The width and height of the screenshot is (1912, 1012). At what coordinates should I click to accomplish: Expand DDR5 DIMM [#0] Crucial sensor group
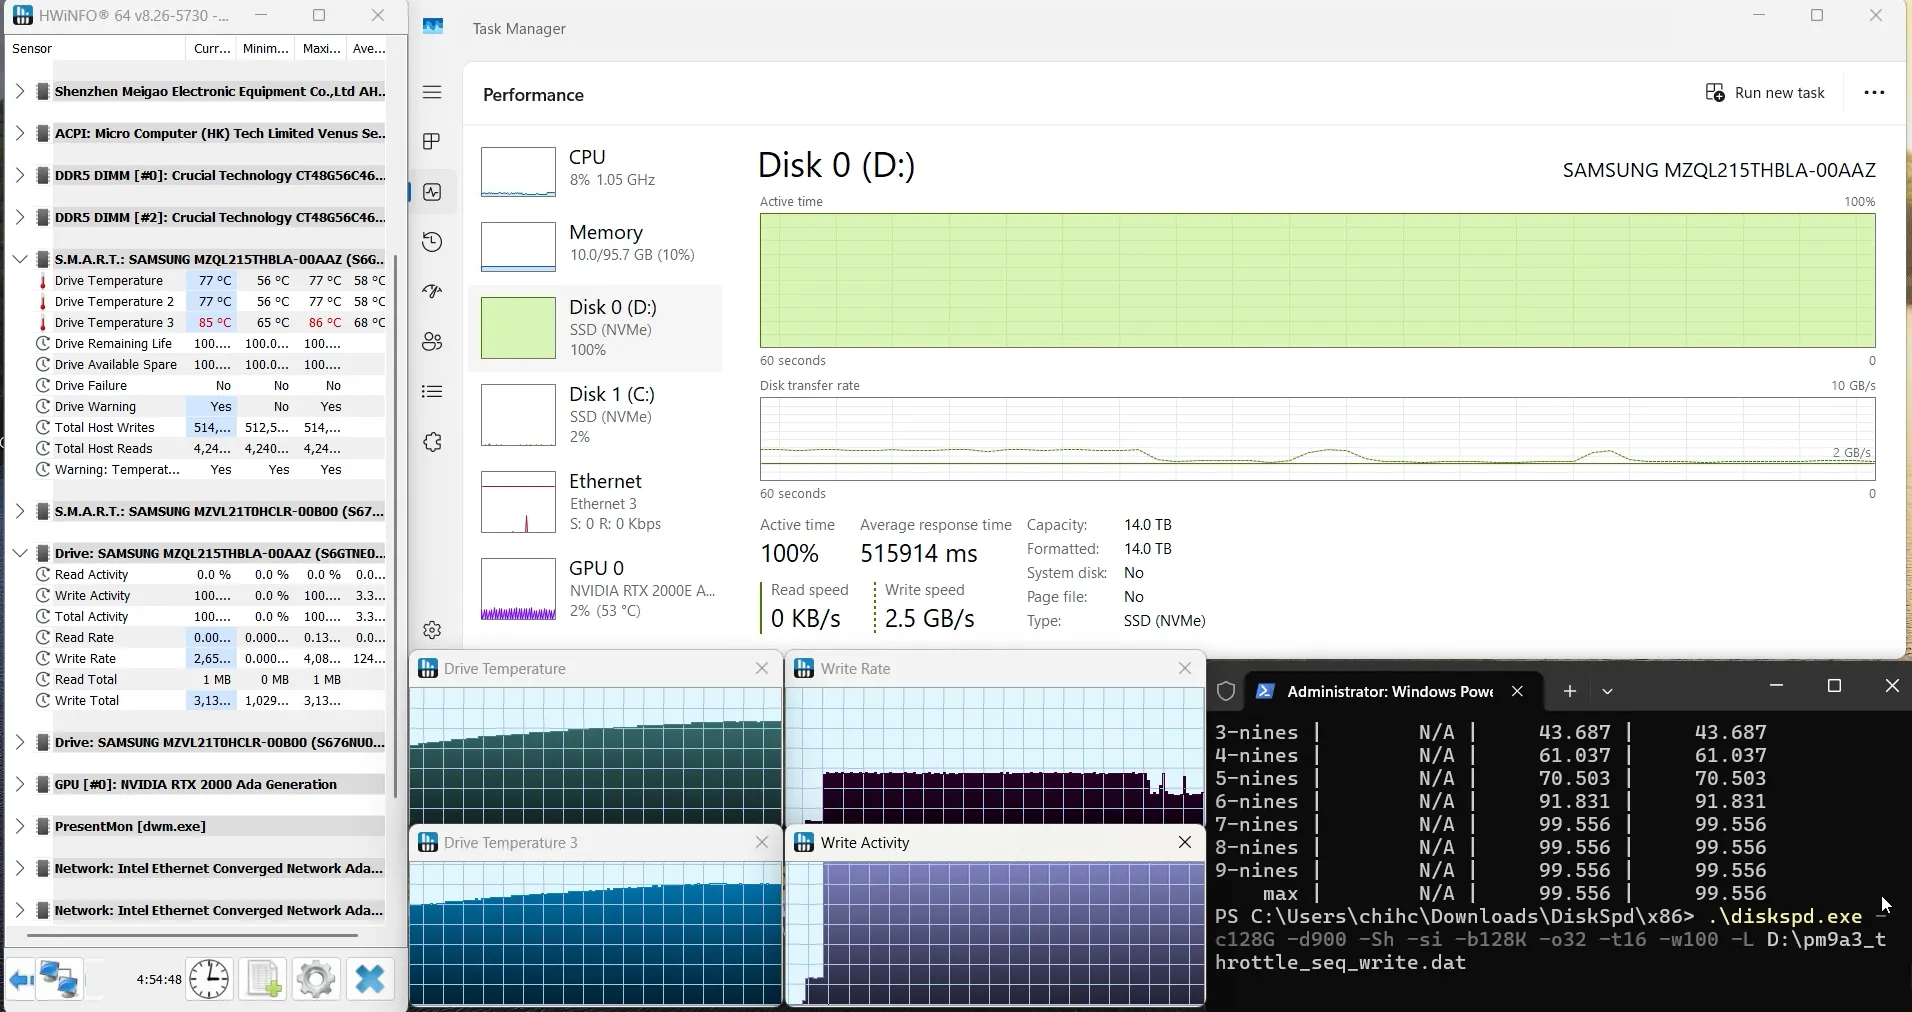19,175
